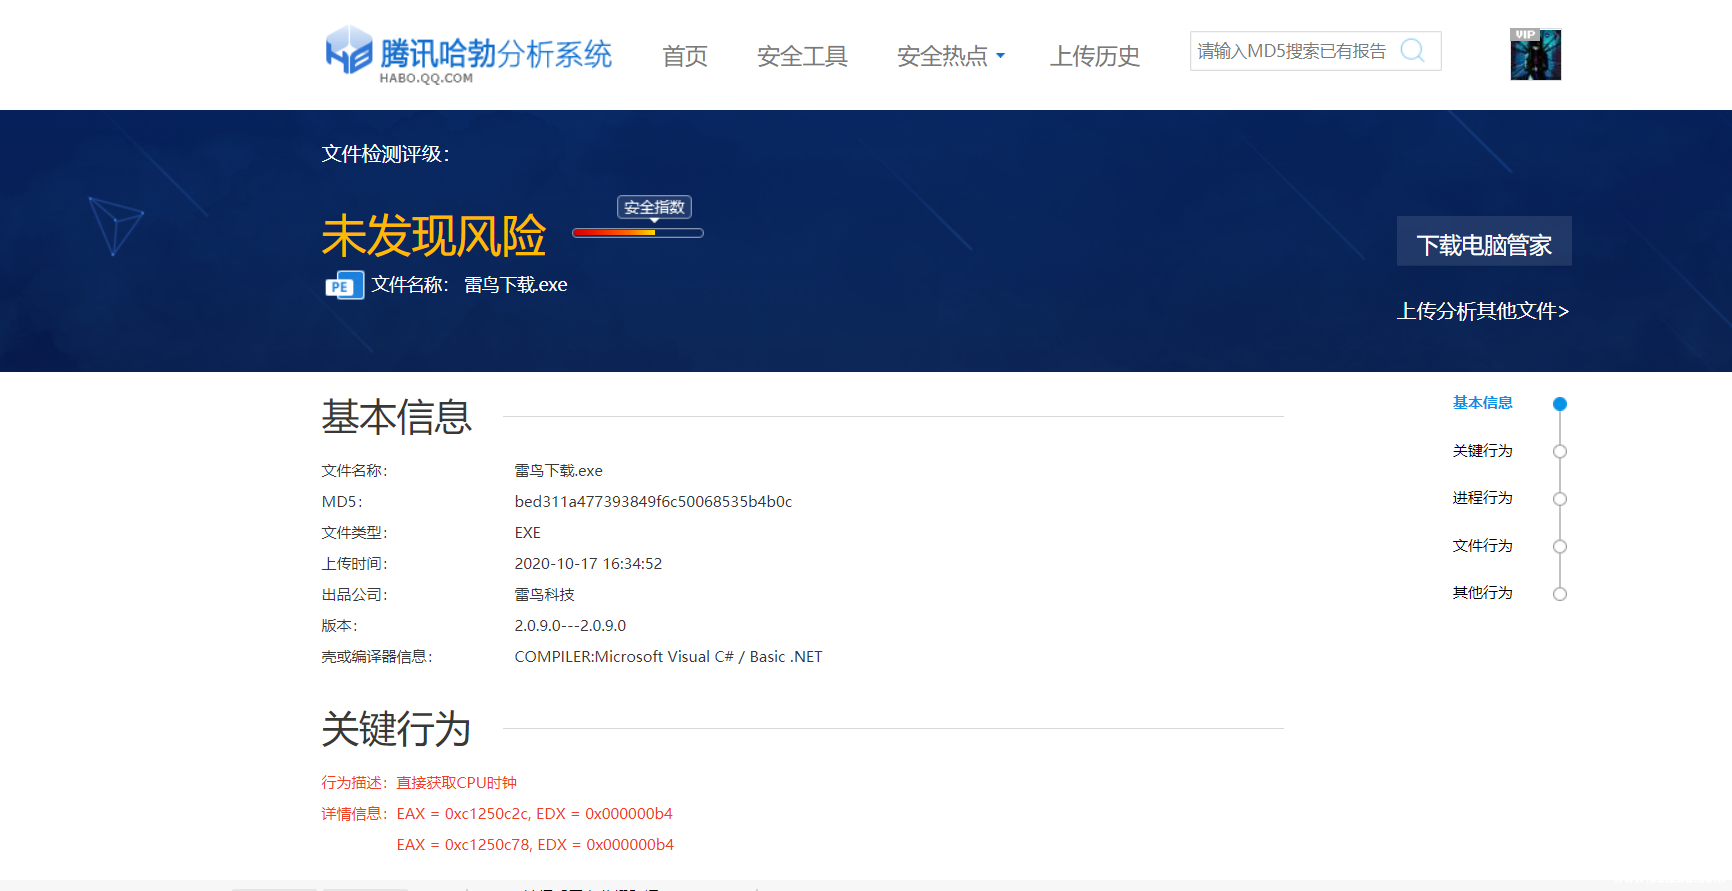This screenshot has width=1732, height=891.
Task: Open the 首页 navigation item
Action: pyautogui.click(x=685, y=56)
